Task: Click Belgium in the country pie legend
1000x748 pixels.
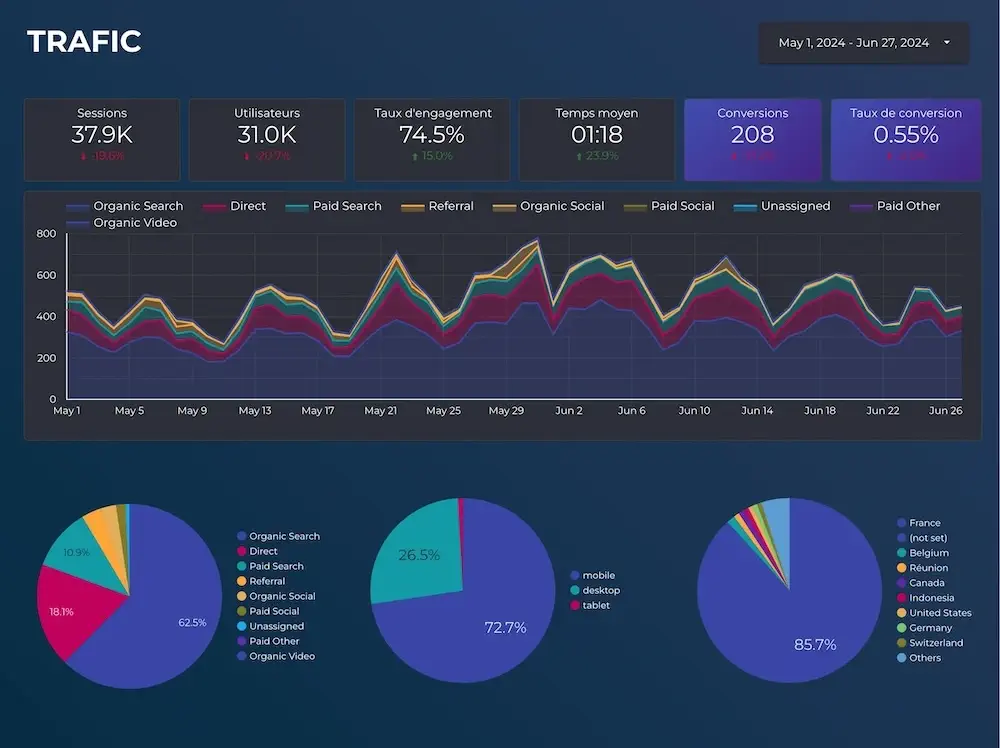Action: click(x=928, y=553)
